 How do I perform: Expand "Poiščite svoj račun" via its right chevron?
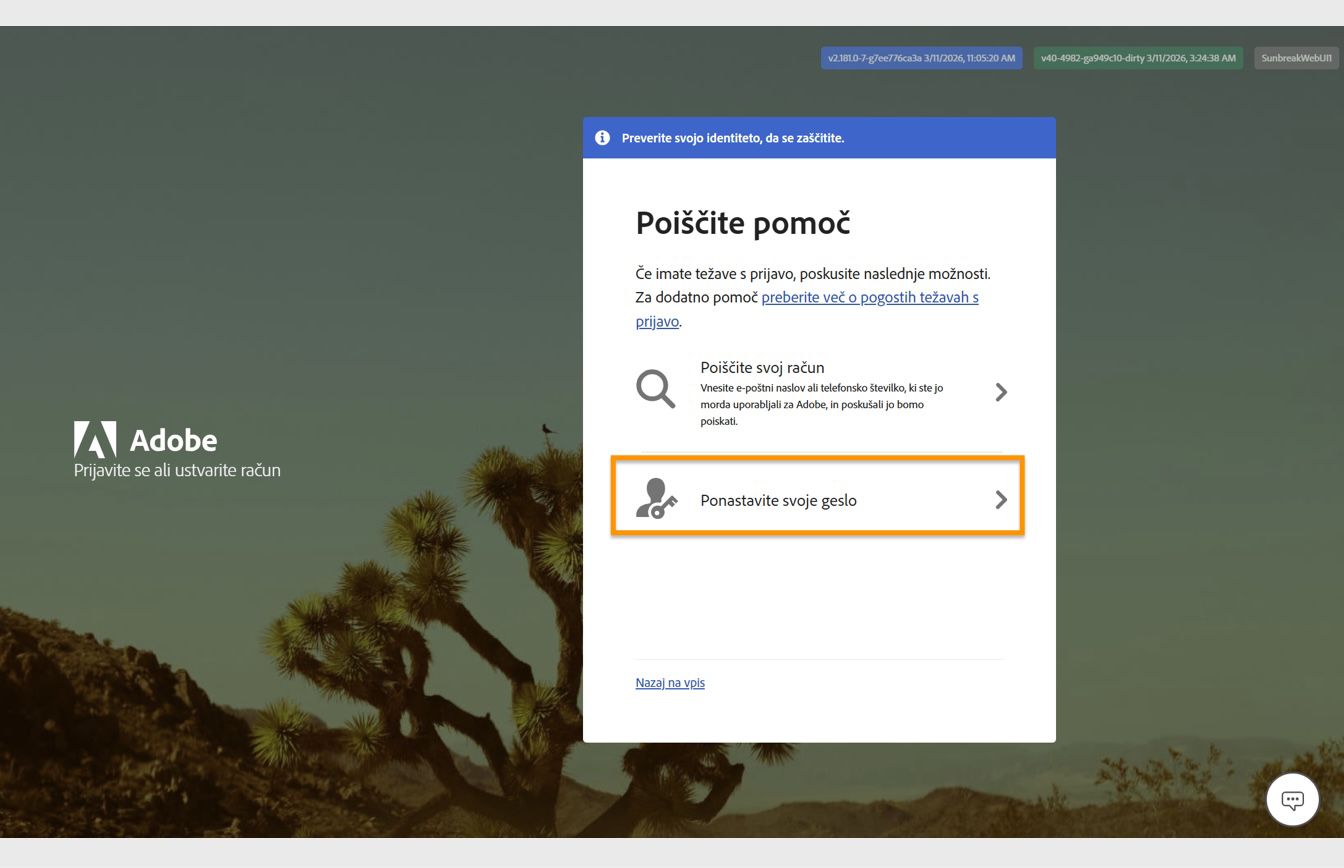[x=1001, y=392]
